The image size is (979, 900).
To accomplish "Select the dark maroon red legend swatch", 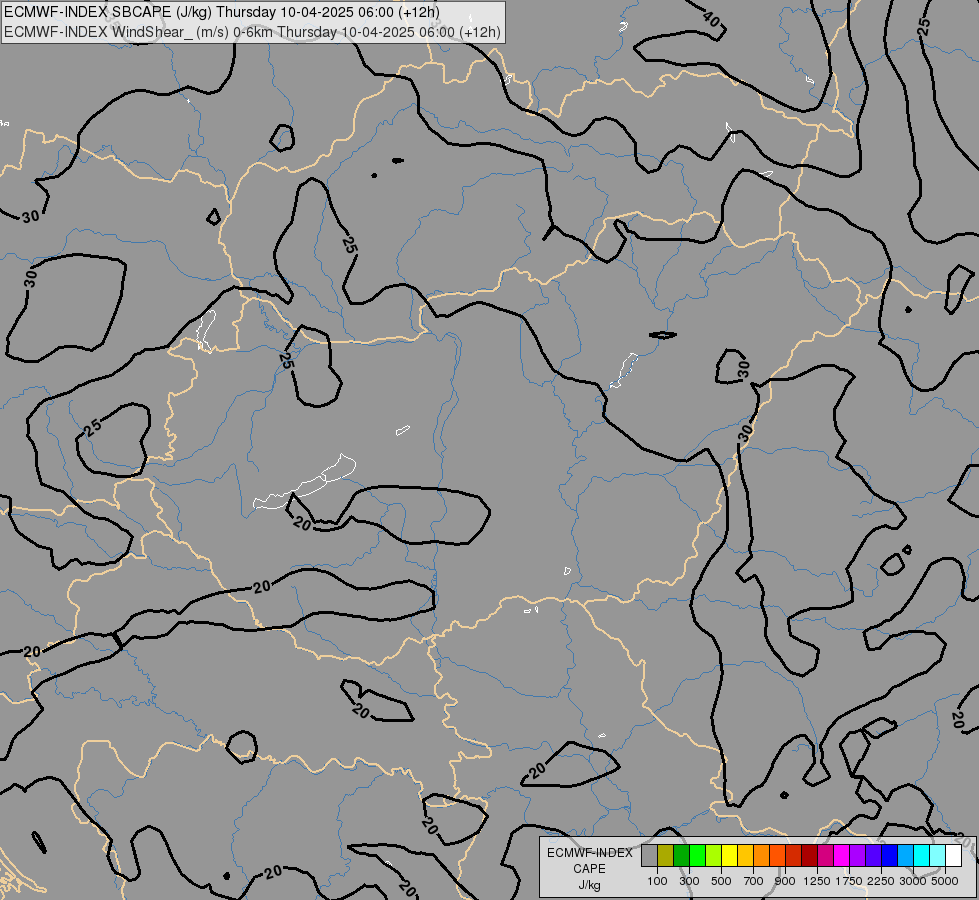I will click(x=809, y=856).
